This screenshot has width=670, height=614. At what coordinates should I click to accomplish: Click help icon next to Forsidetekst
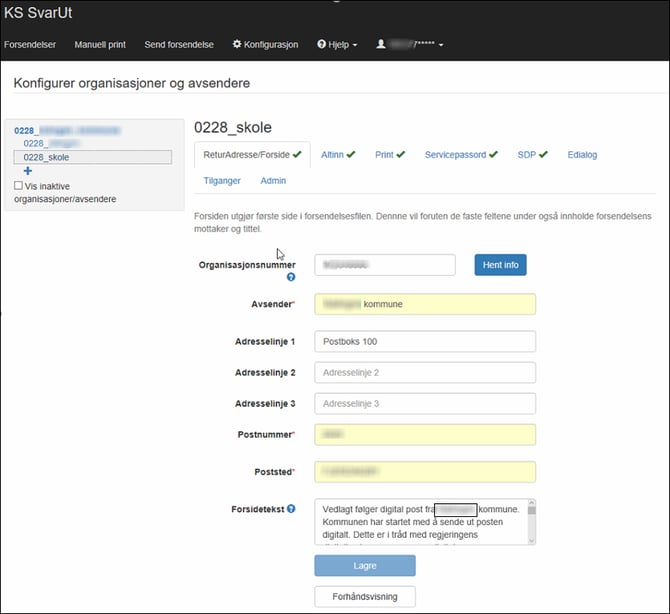[x=291, y=509]
